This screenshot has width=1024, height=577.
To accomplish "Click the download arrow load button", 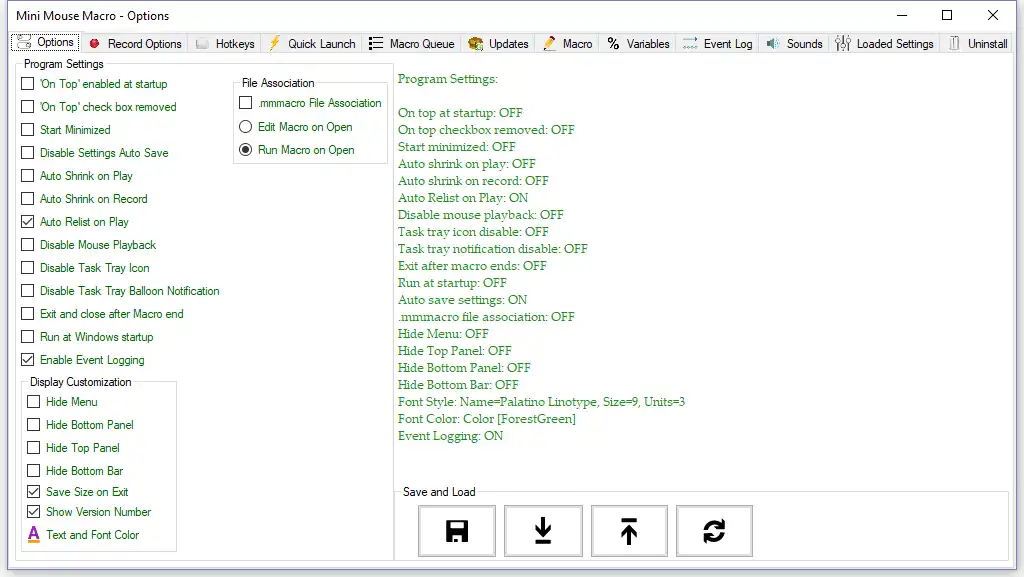I will (x=543, y=531).
